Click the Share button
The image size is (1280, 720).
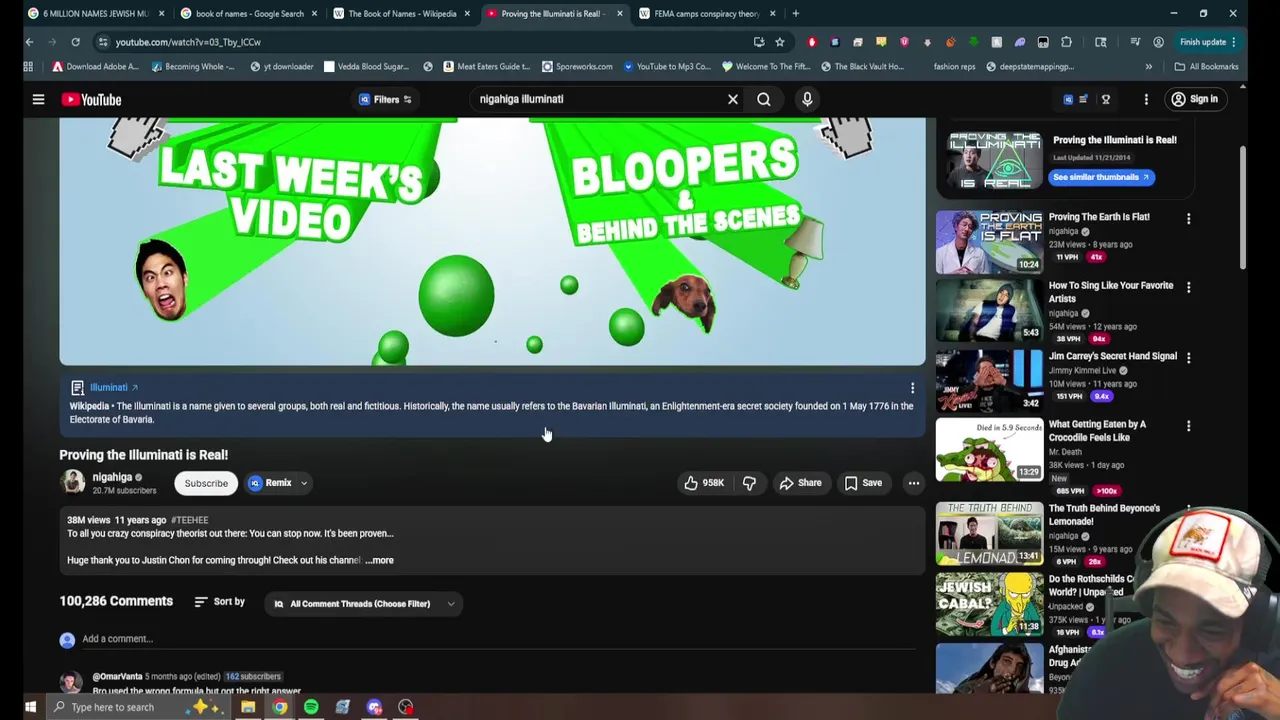[800, 483]
